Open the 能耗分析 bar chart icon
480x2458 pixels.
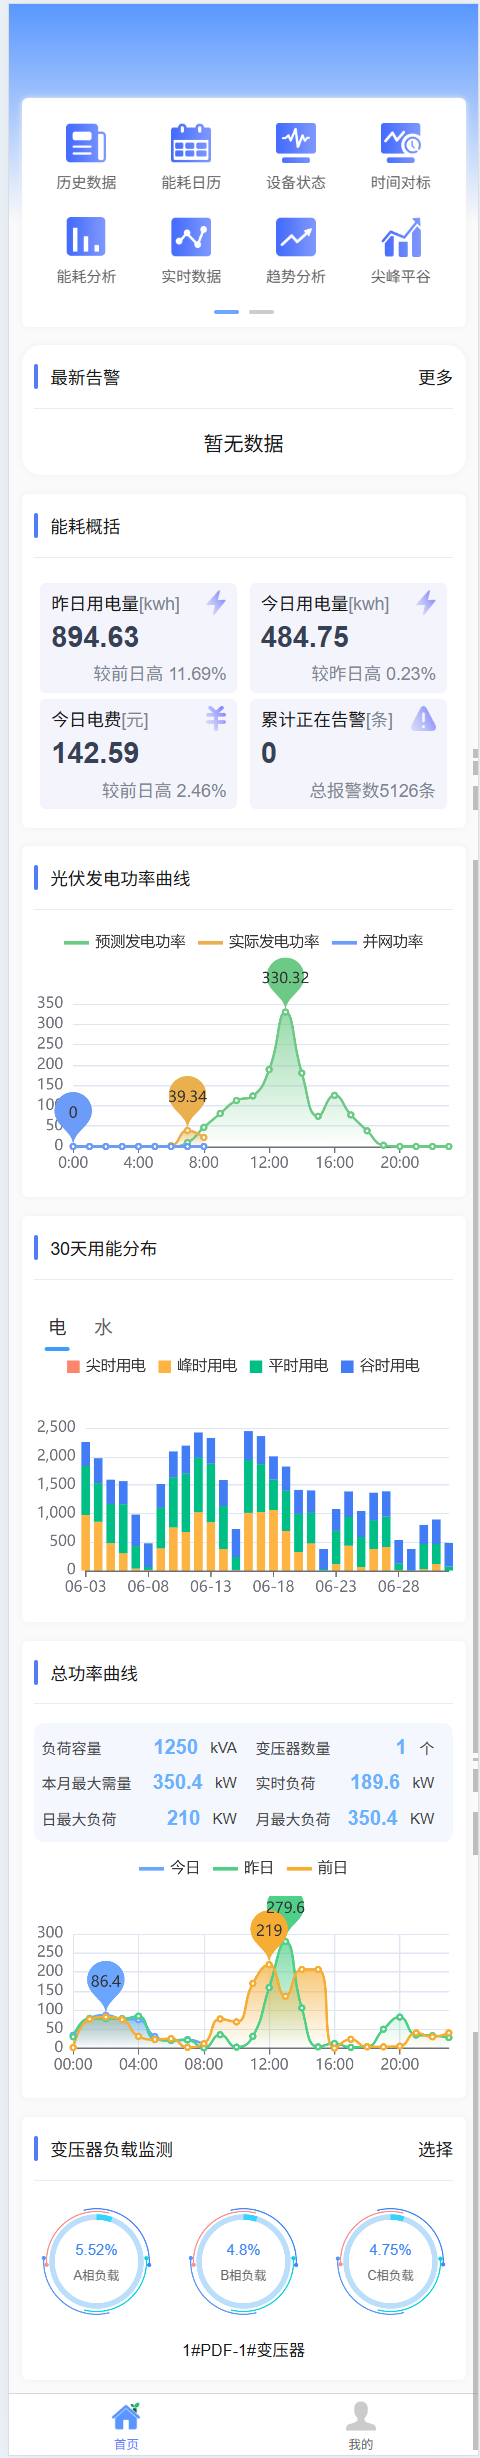coord(86,237)
